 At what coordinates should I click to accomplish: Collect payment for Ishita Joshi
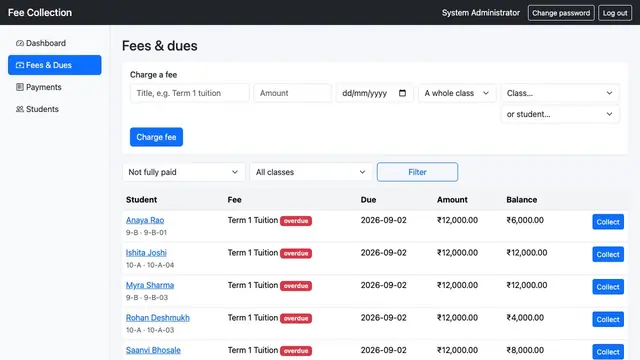click(608, 254)
